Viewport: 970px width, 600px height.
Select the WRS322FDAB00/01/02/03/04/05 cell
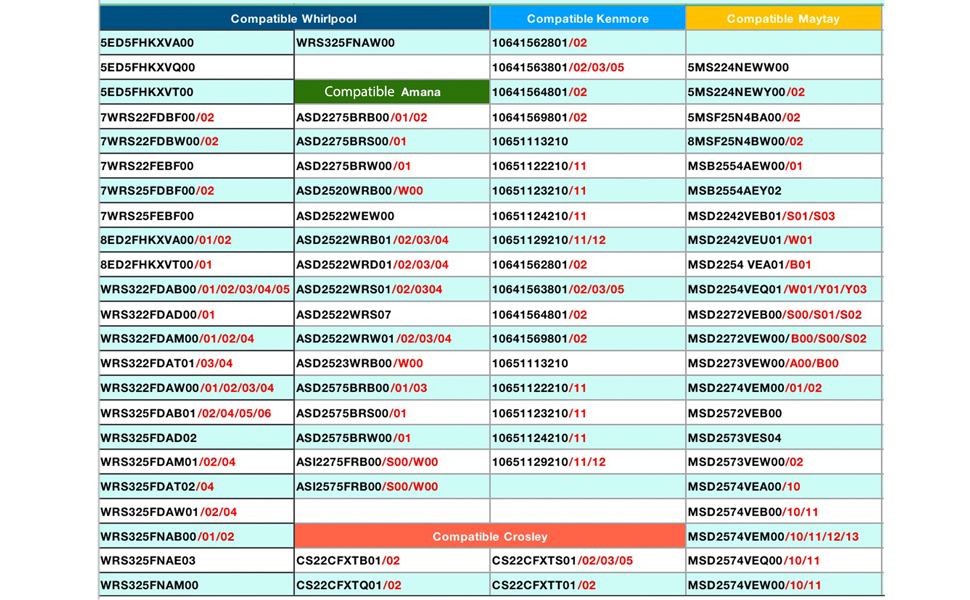(x=195, y=289)
